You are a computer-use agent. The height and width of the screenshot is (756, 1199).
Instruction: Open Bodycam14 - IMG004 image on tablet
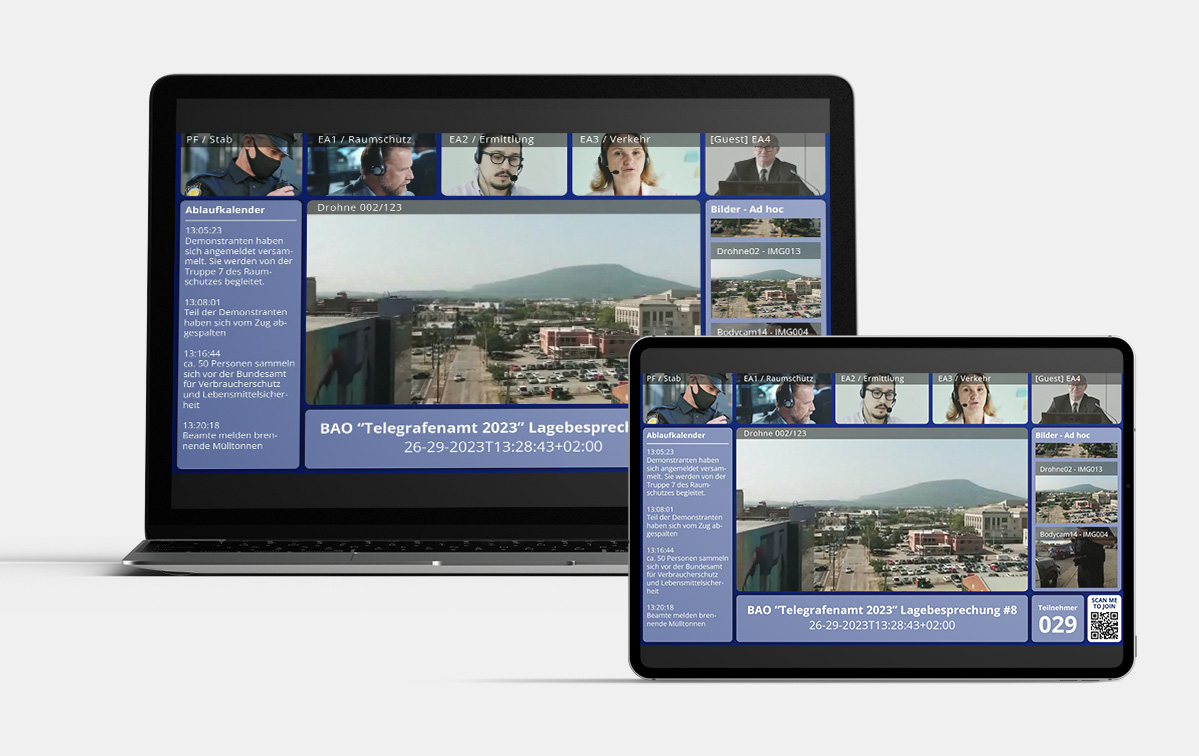[x=1076, y=560]
